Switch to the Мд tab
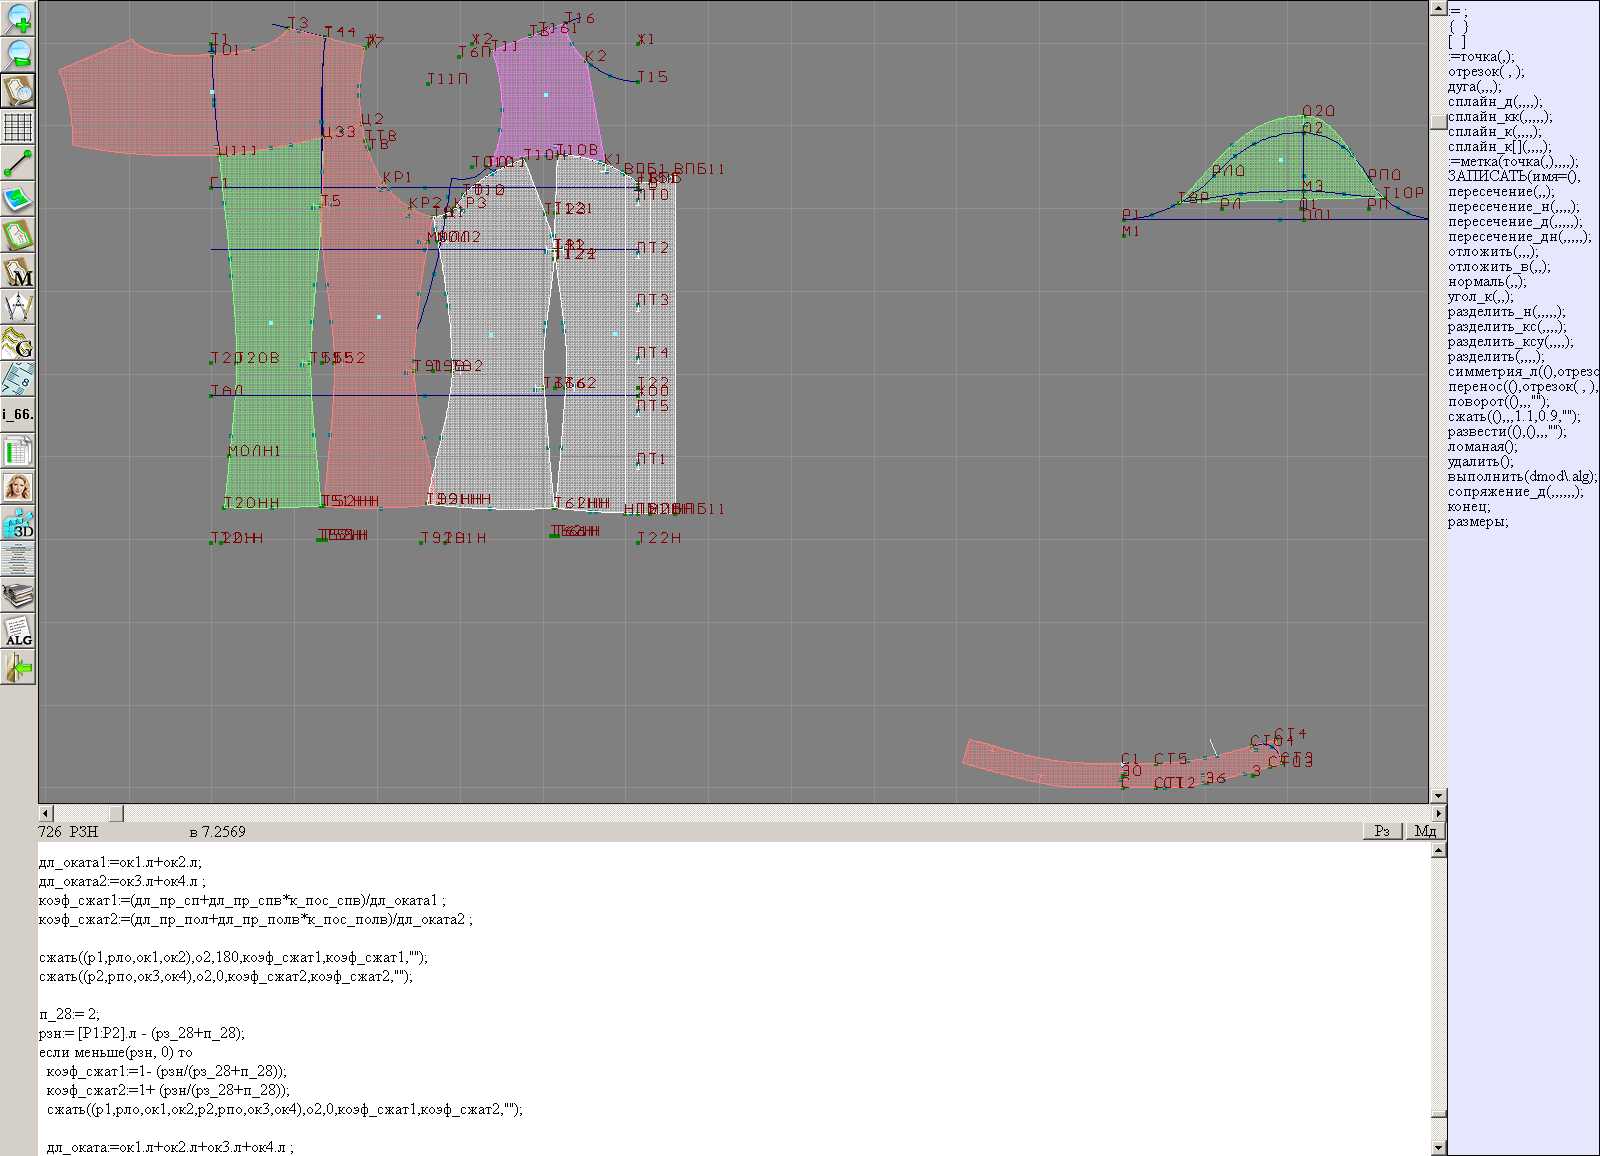Image resolution: width=1600 pixels, height=1156 pixels. [1425, 831]
